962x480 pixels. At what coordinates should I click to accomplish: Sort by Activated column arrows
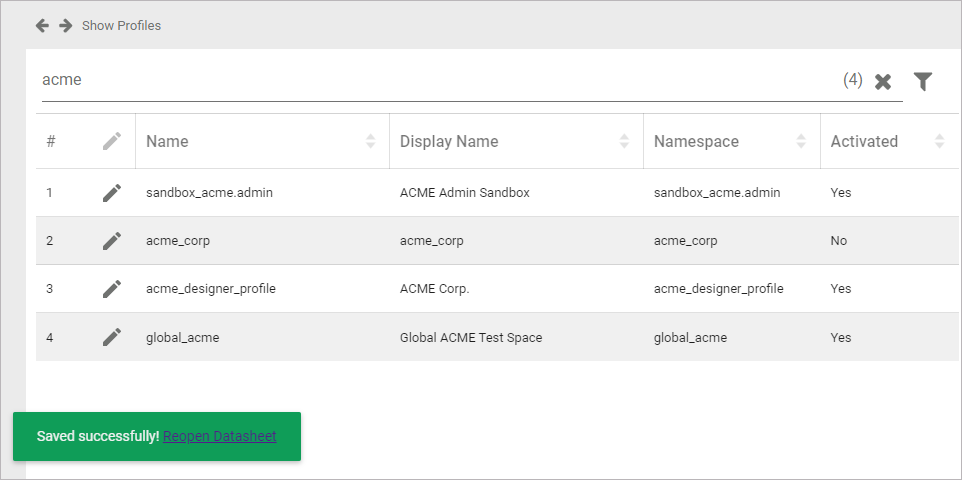939,142
